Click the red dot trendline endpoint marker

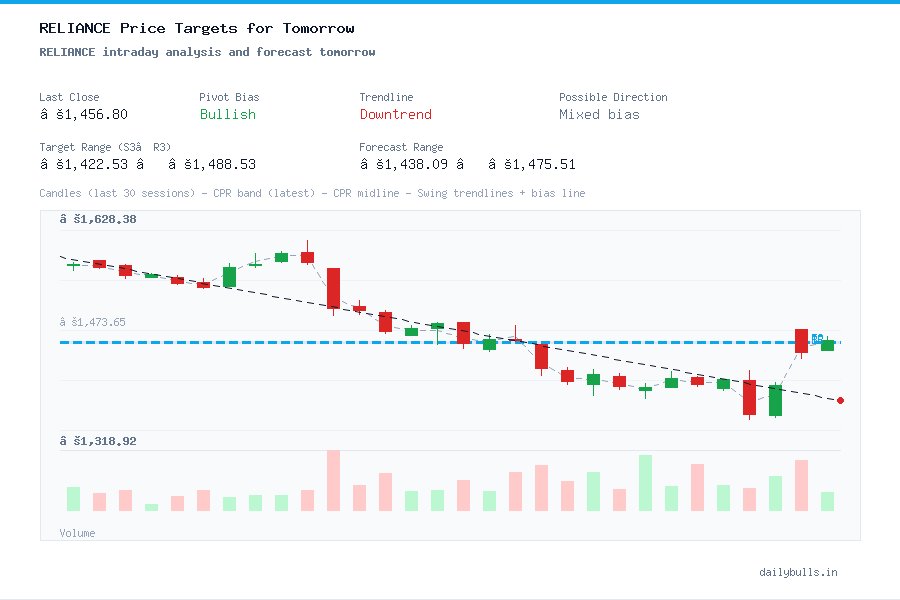click(x=841, y=400)
